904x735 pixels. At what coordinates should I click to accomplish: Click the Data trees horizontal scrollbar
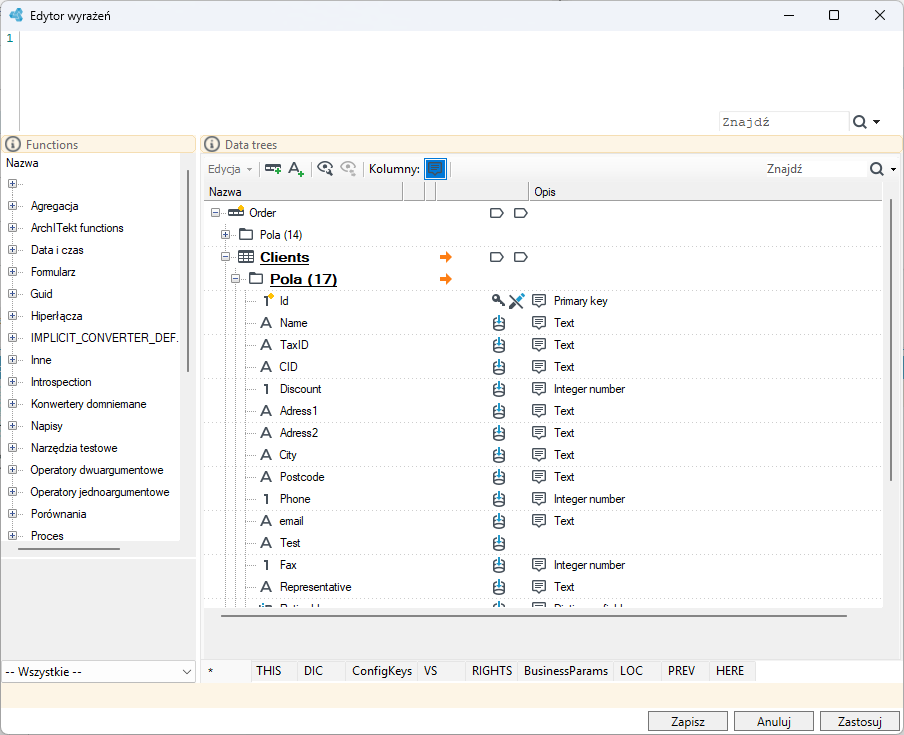534,616
